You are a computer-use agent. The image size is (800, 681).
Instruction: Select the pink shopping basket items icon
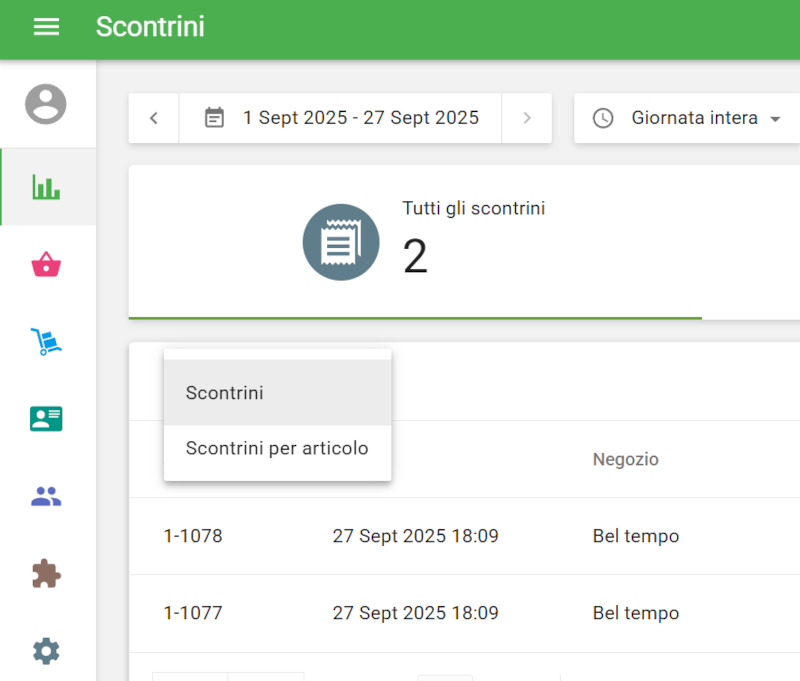tap(47, 263)
